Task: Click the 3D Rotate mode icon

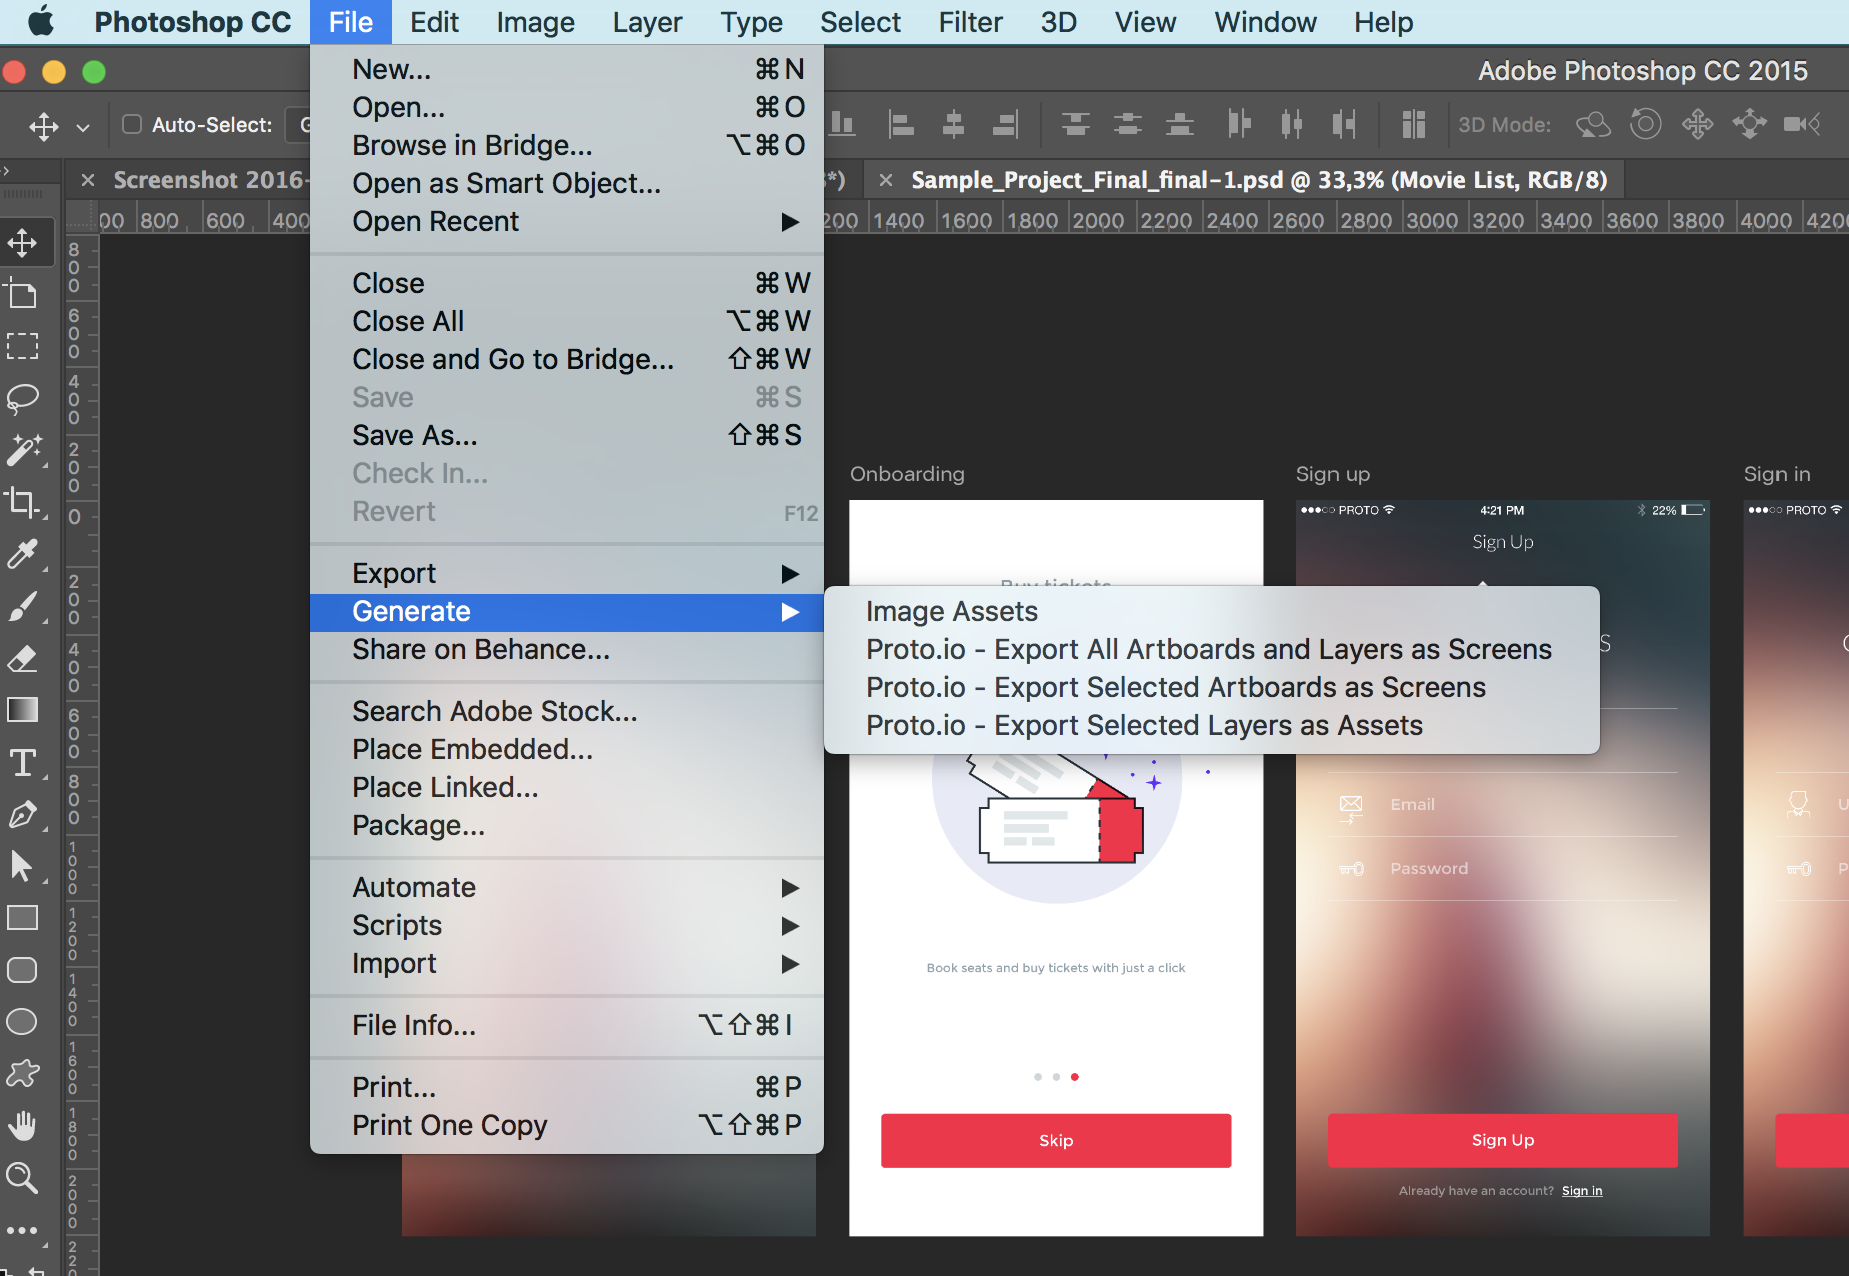Action: click(x=1593, y=124)
